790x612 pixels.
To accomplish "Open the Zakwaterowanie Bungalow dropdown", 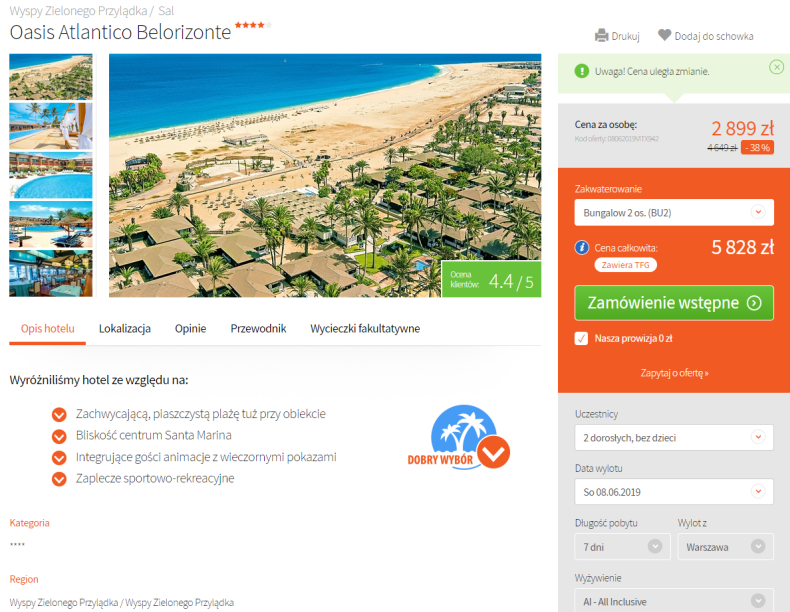I will tap(674, 213).
